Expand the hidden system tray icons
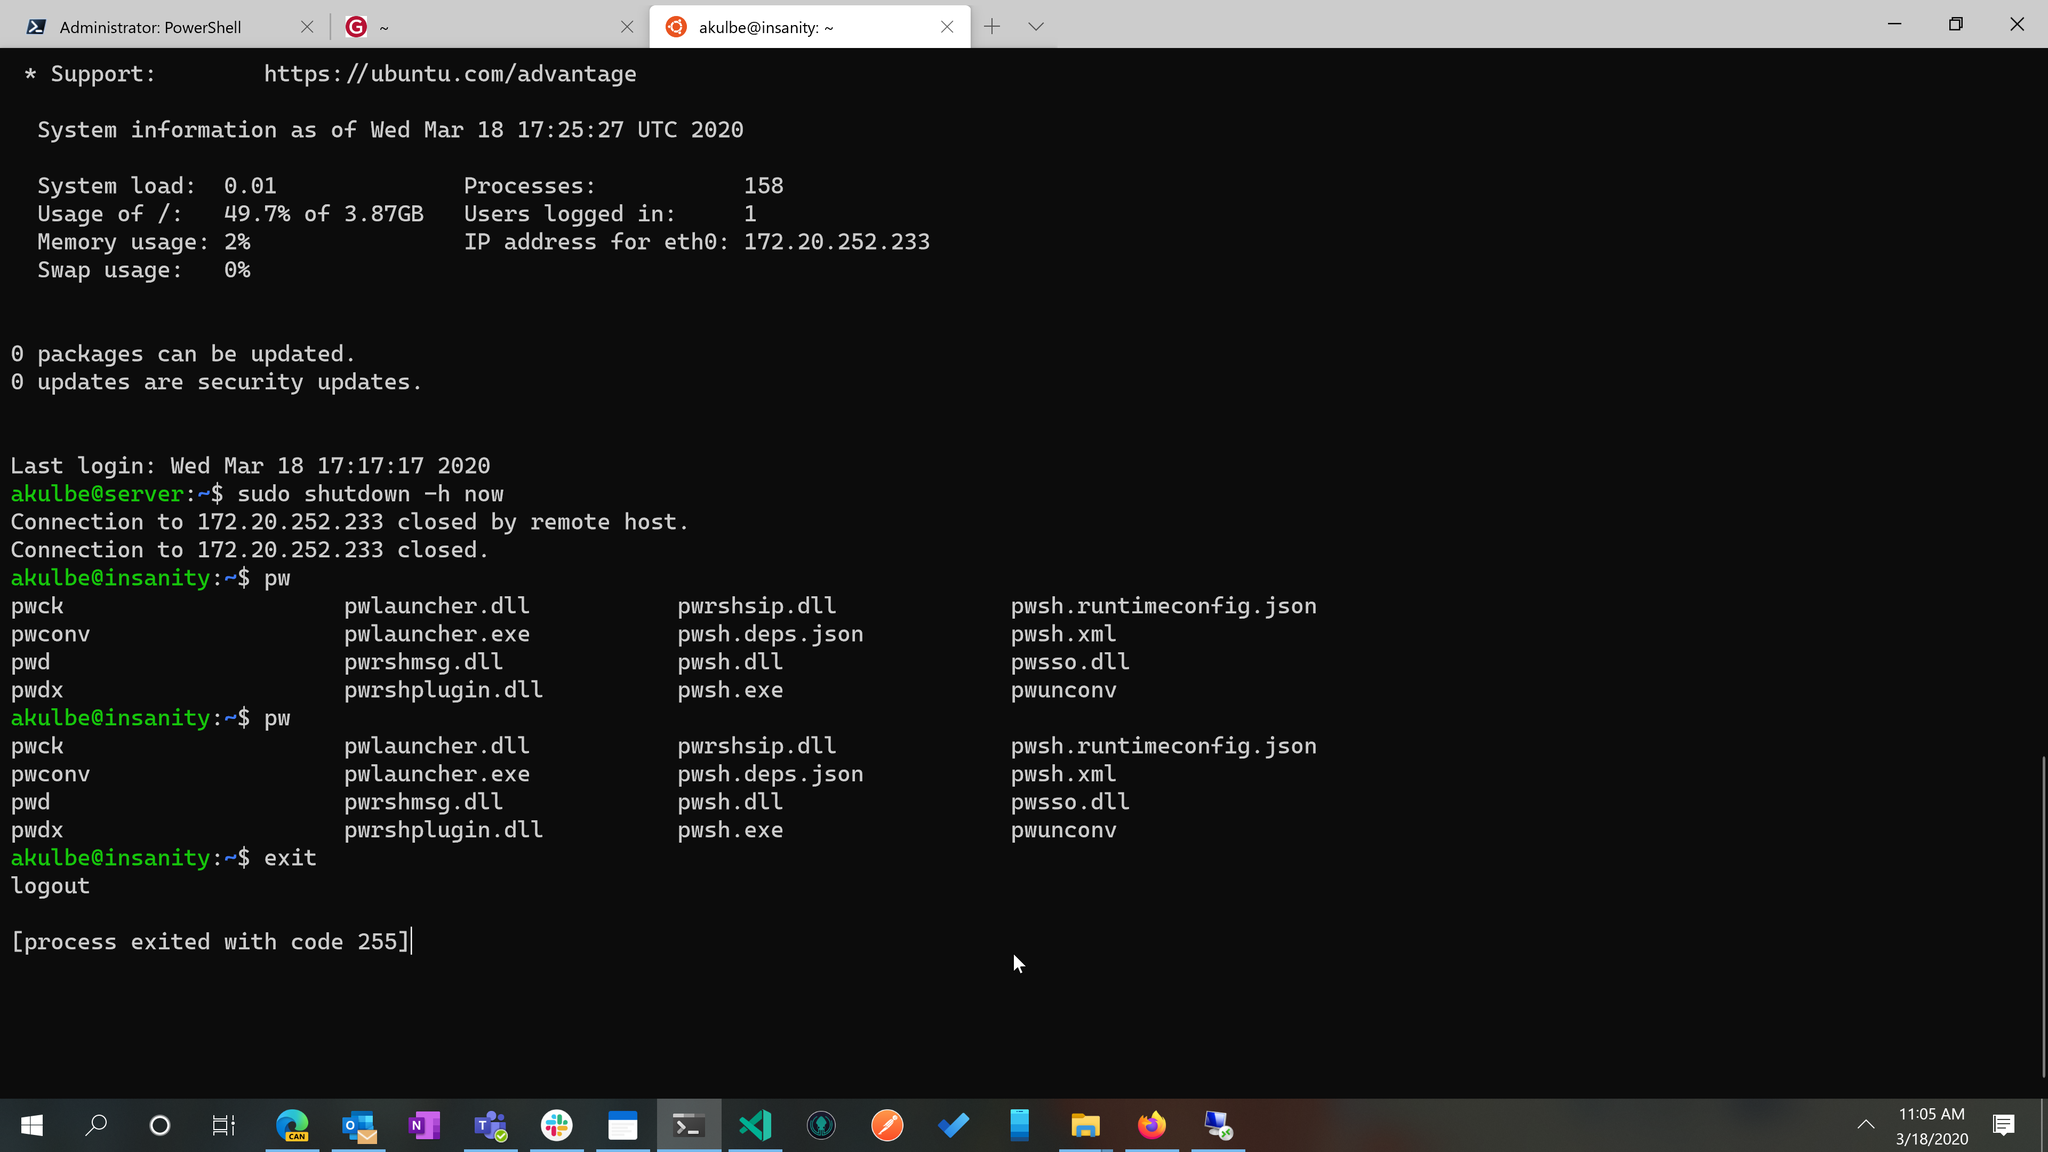Screen dimensions: 2048x1152 1866,1125
